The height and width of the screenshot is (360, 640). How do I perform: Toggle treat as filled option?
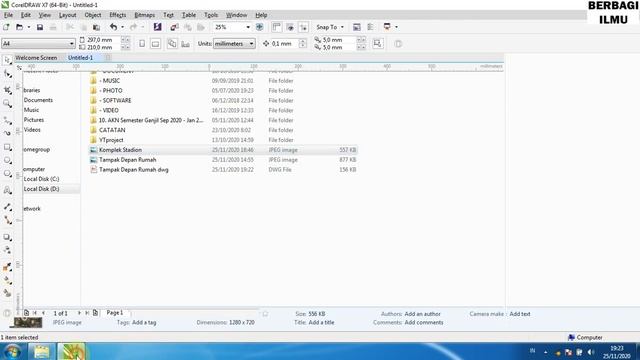point(398,43)
